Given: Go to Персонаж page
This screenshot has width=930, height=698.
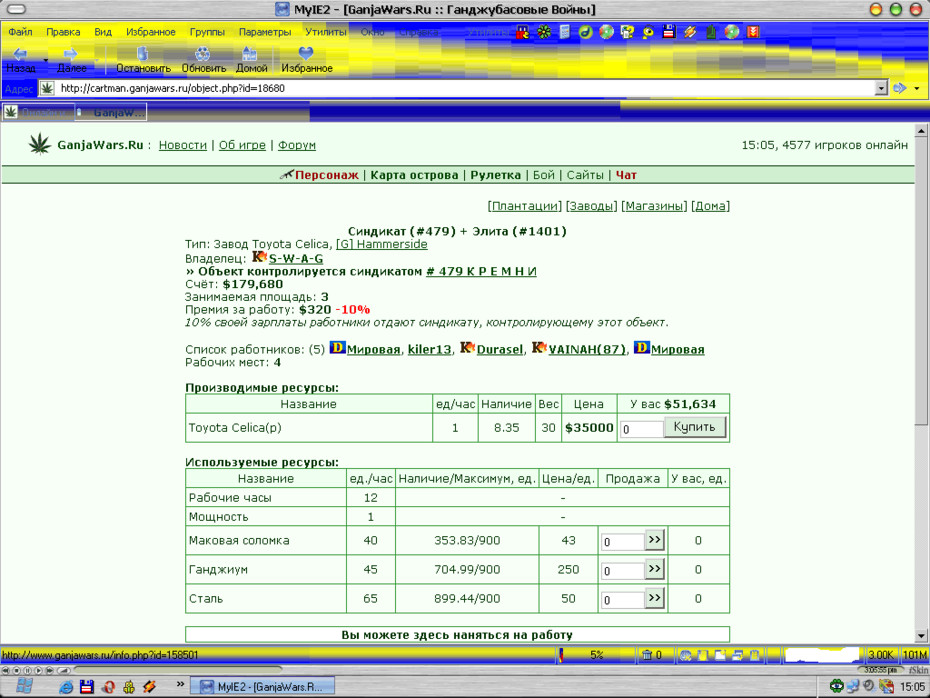Looking at the screenshot, I should click(326, 175).
